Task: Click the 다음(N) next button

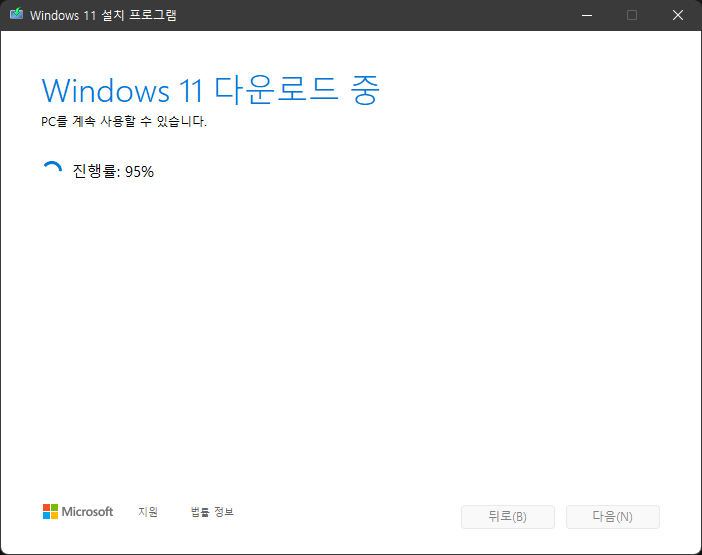Action: pyautogui.click(x=612, y=517)
